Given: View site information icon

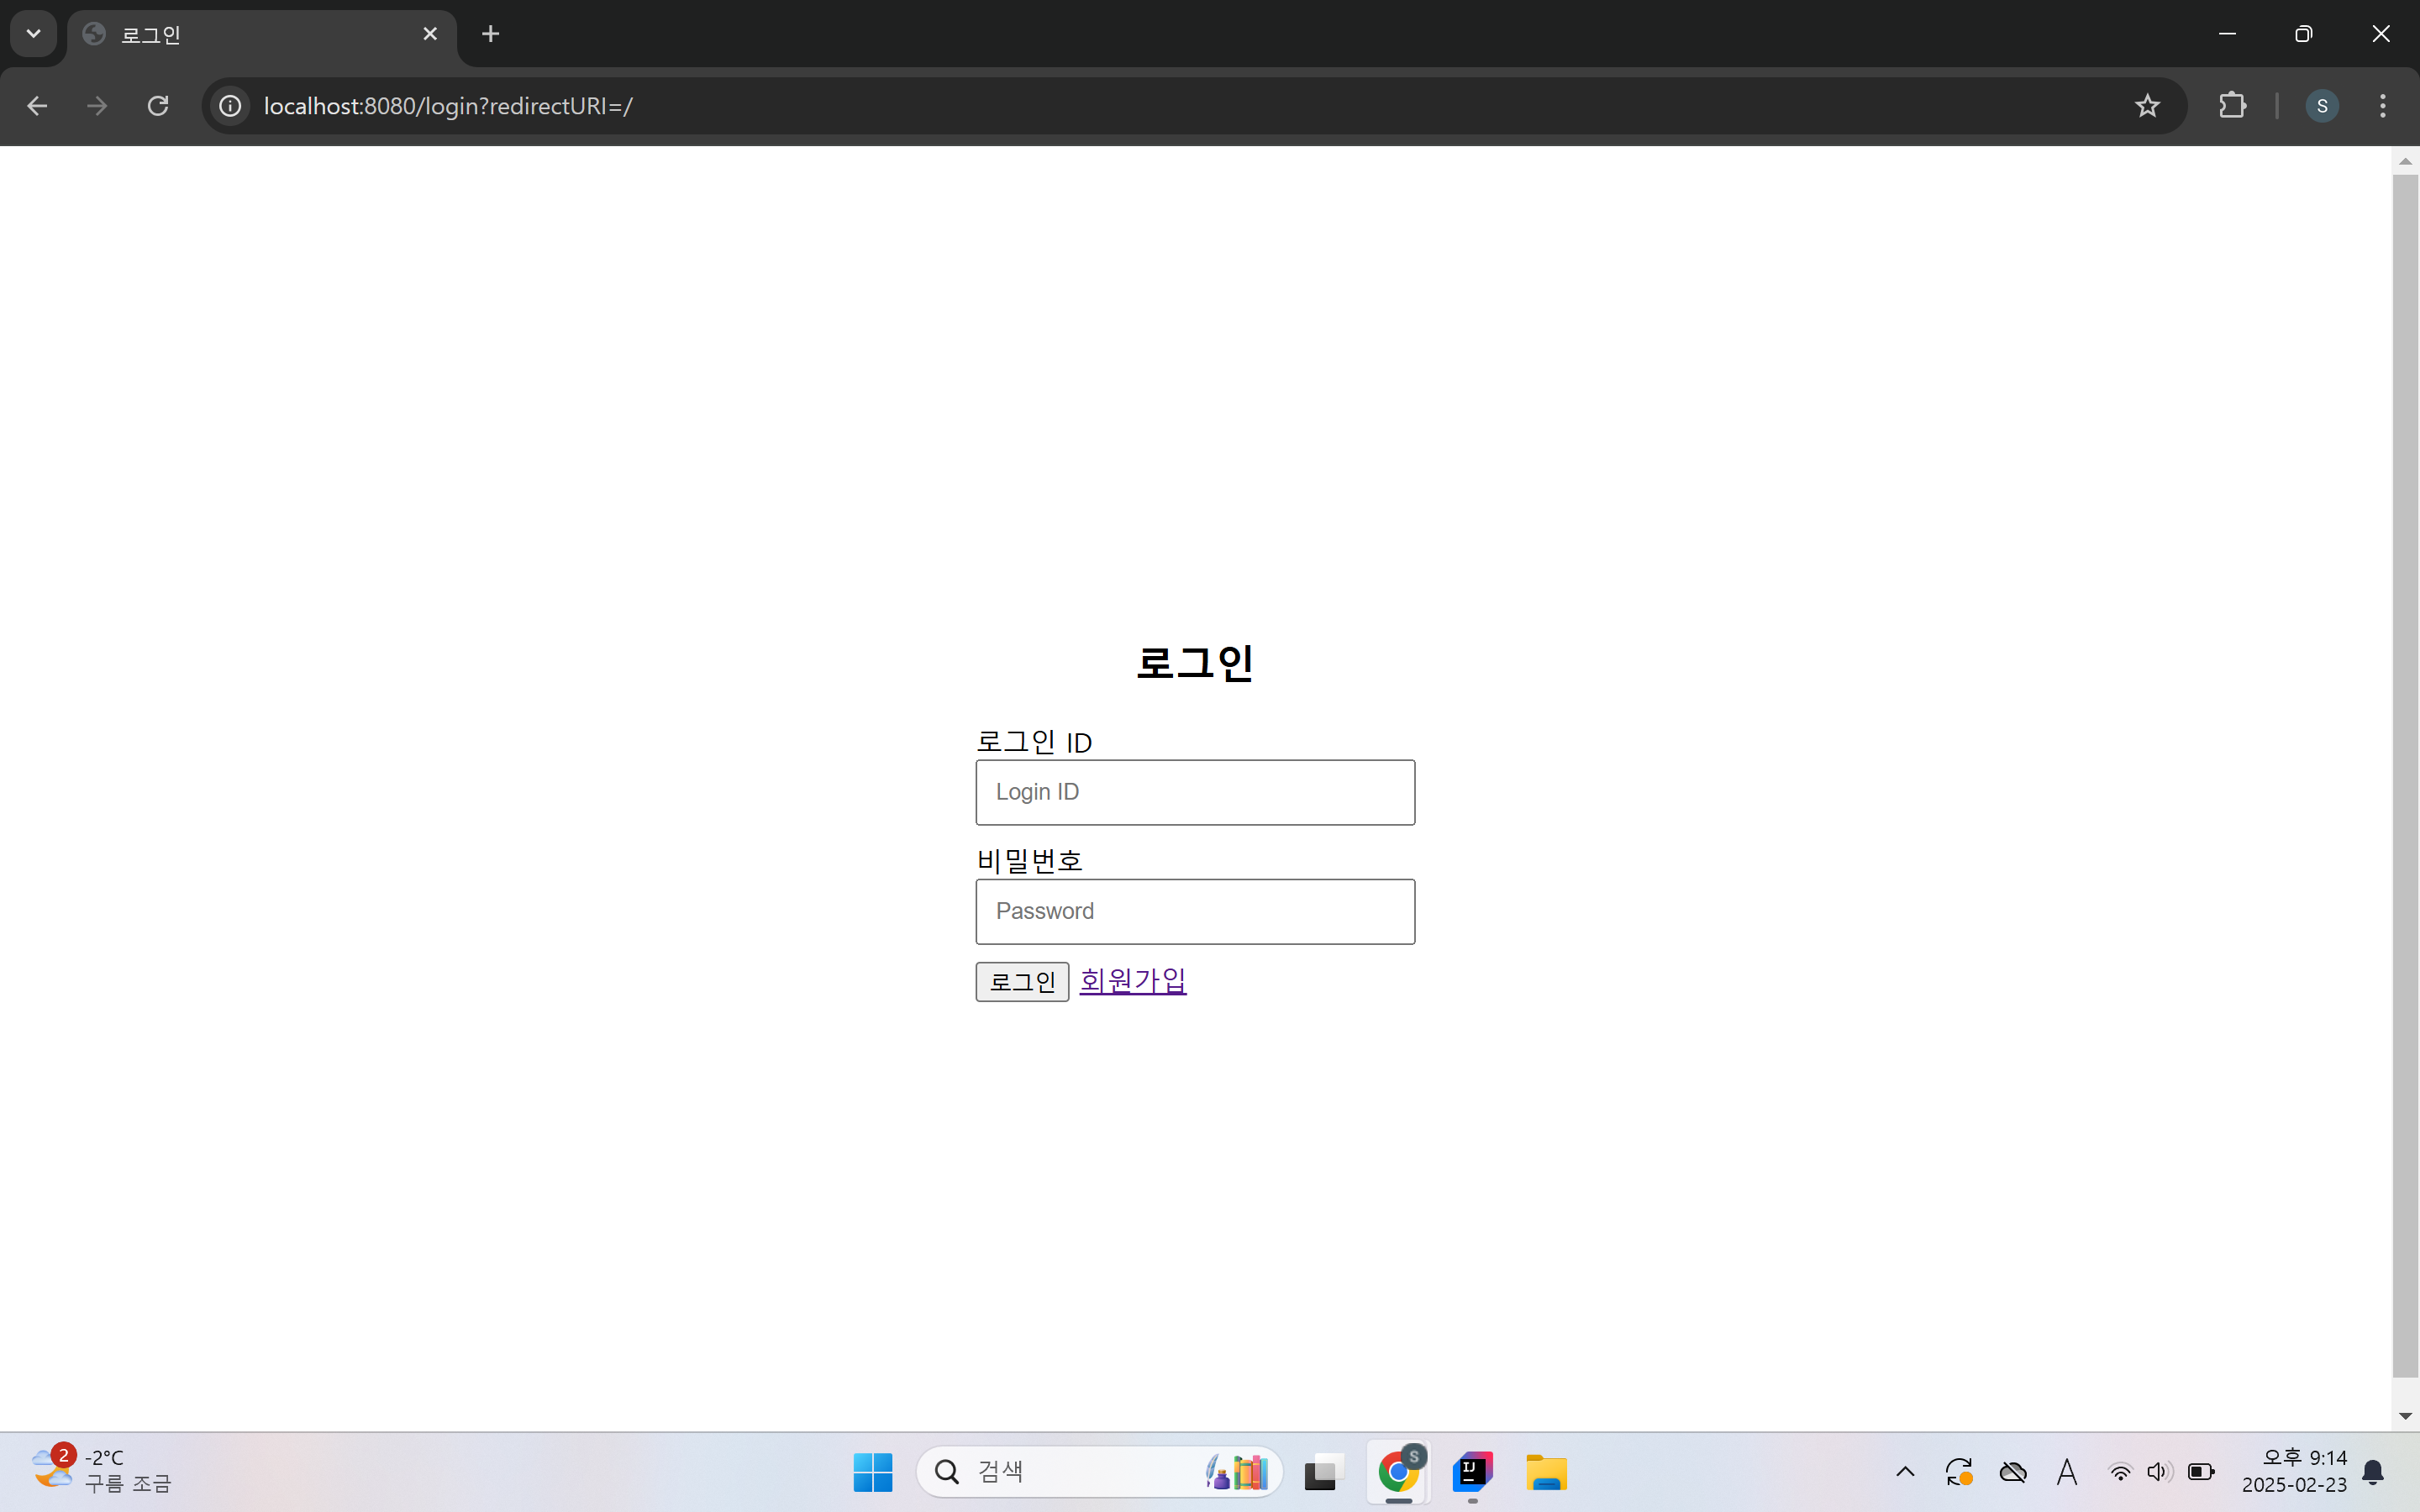Looking at the screenshot, I should 230,106.
